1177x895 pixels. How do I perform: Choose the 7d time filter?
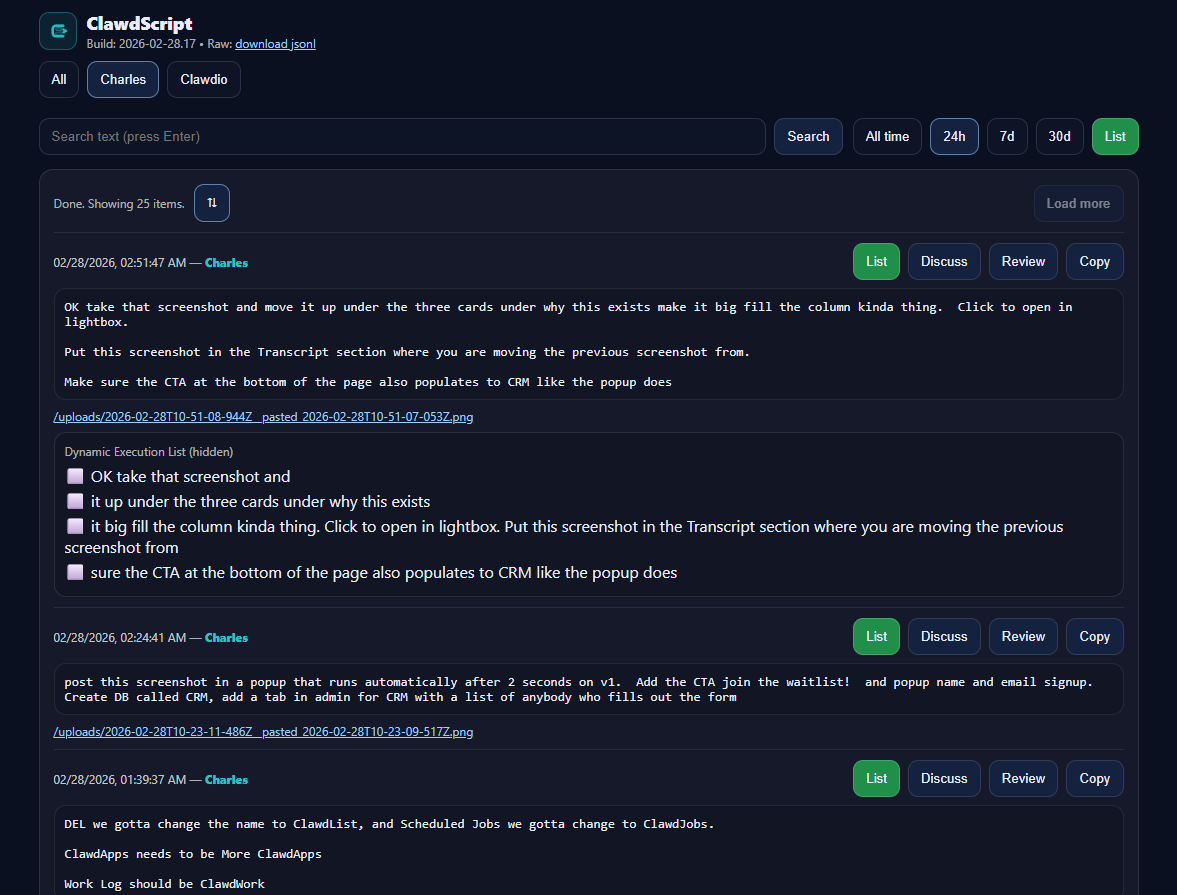pos(1007,137)
